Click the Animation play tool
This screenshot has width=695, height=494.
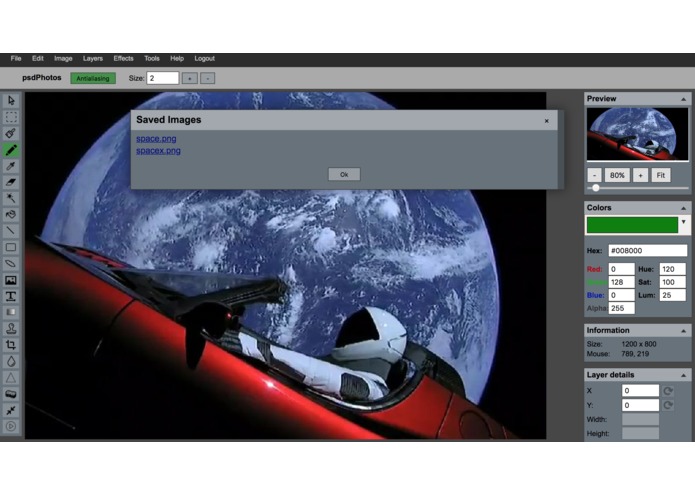pyautogui.click(x=11, y=426)
